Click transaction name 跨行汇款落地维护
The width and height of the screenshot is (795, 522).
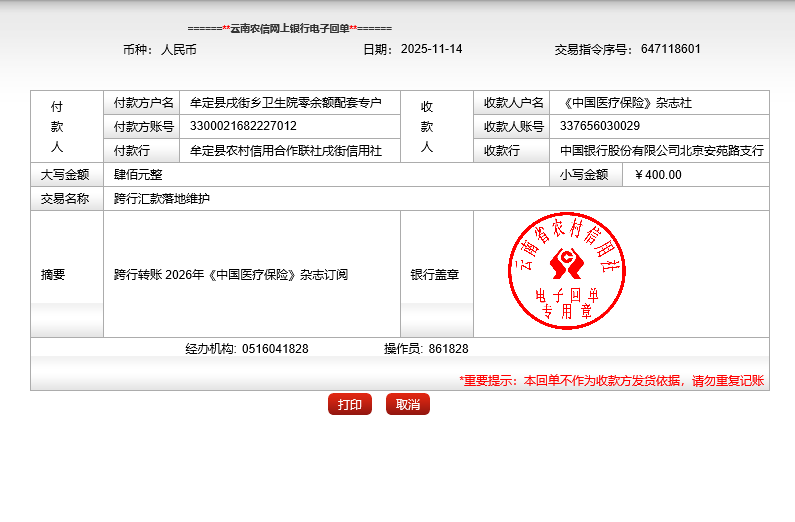[x=162, y=199]
